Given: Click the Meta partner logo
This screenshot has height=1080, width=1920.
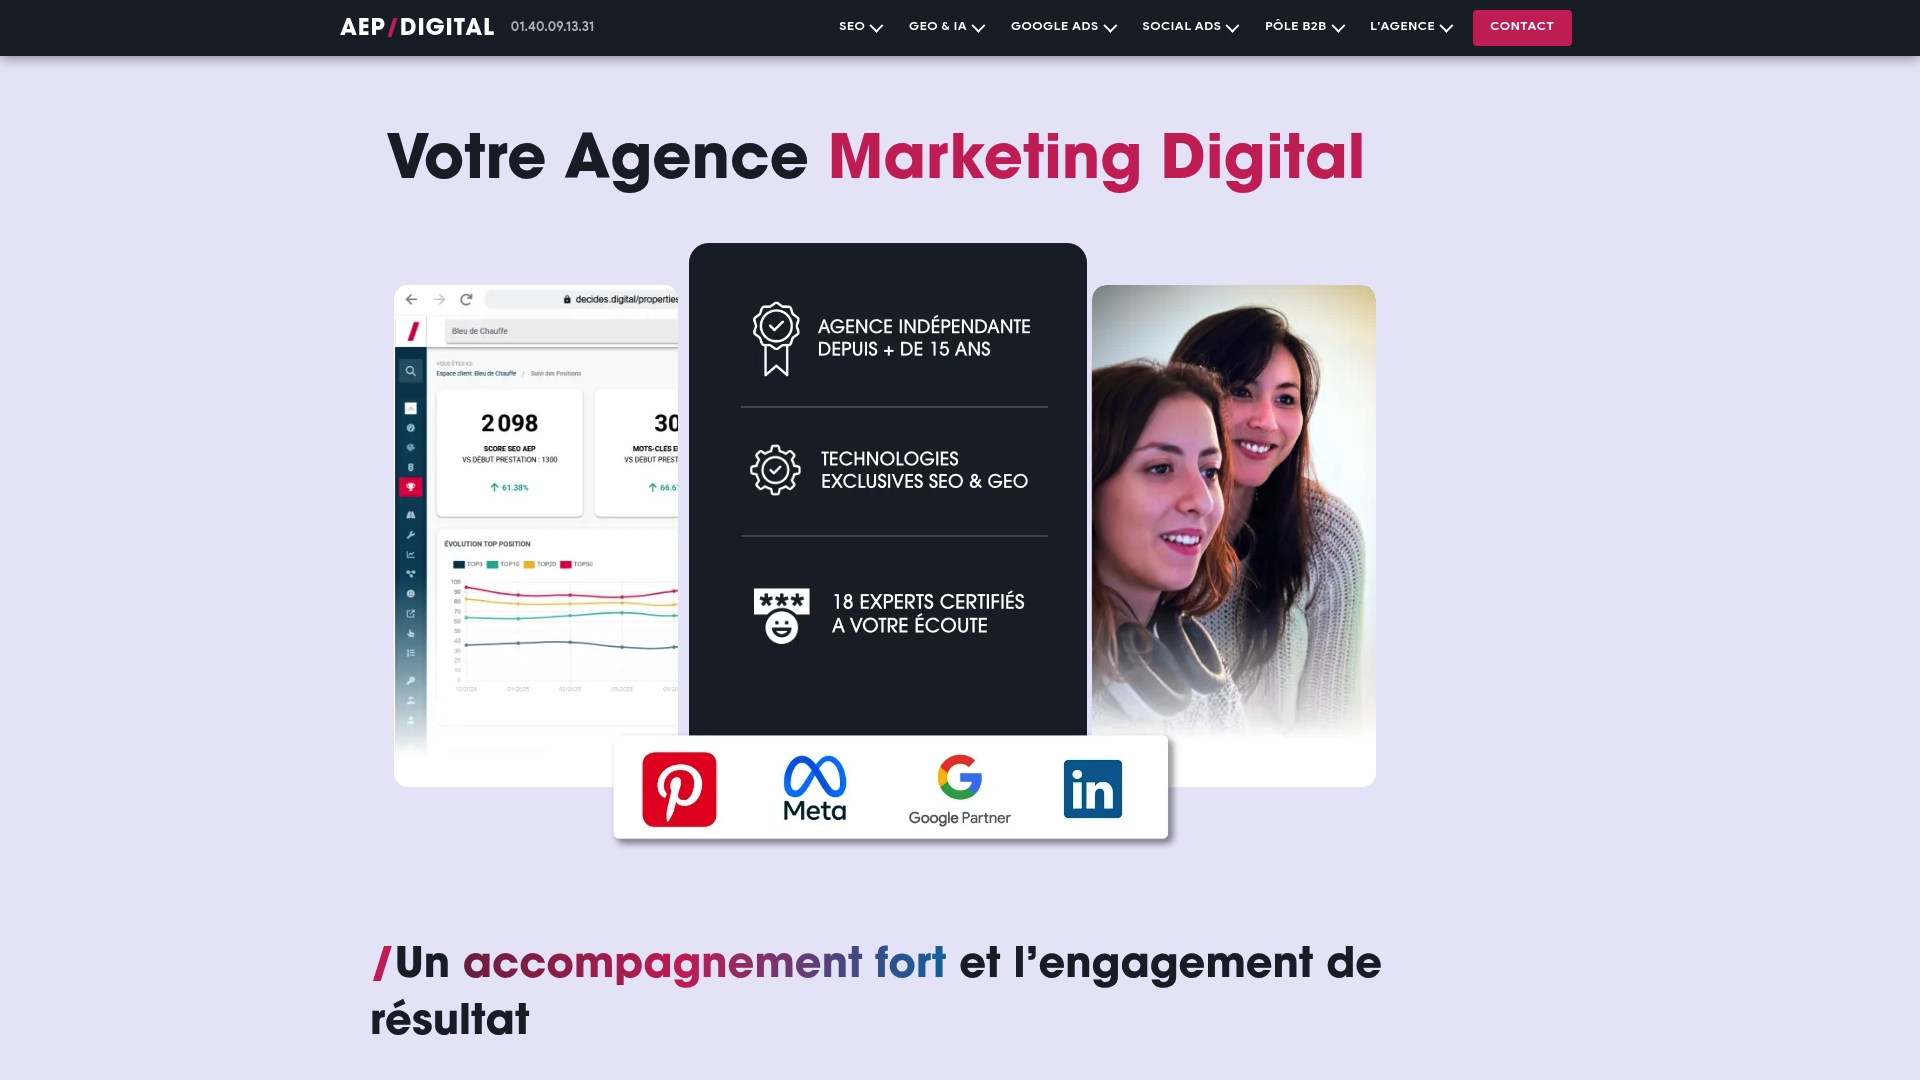Looking at the screenshot, I should (814, 789).
